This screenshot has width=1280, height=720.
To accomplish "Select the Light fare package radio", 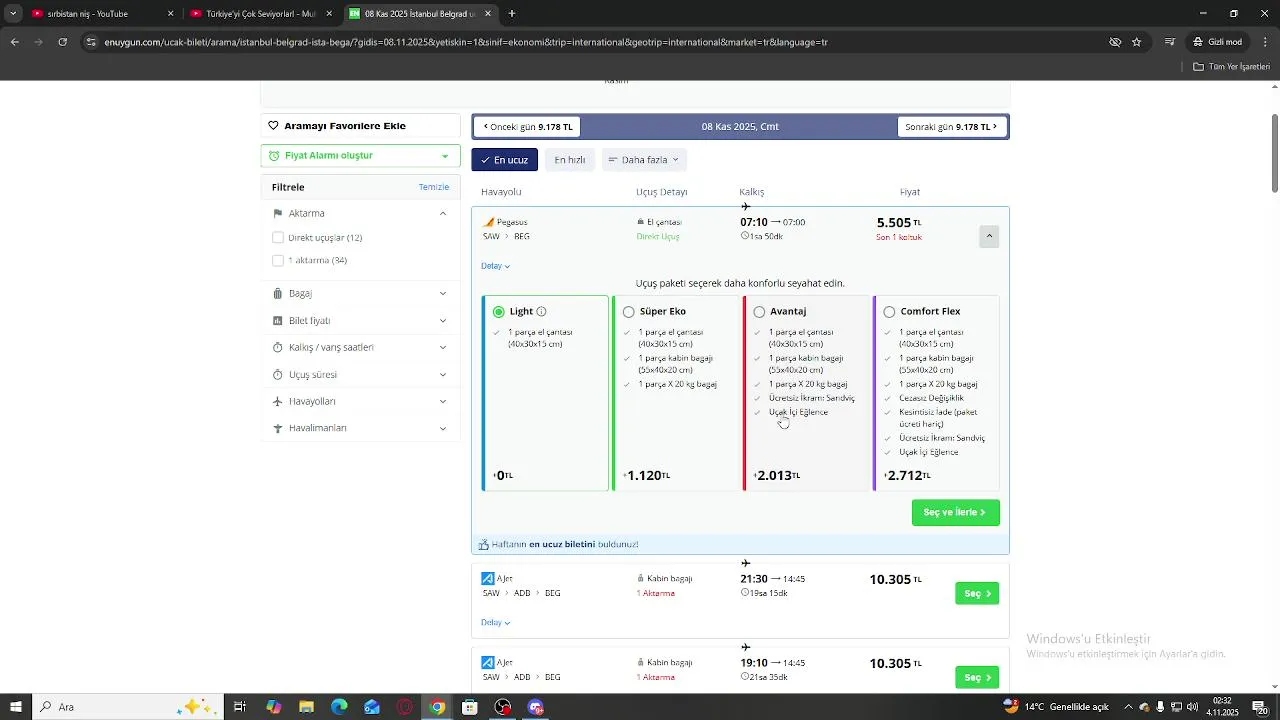I will click(499, 312).
